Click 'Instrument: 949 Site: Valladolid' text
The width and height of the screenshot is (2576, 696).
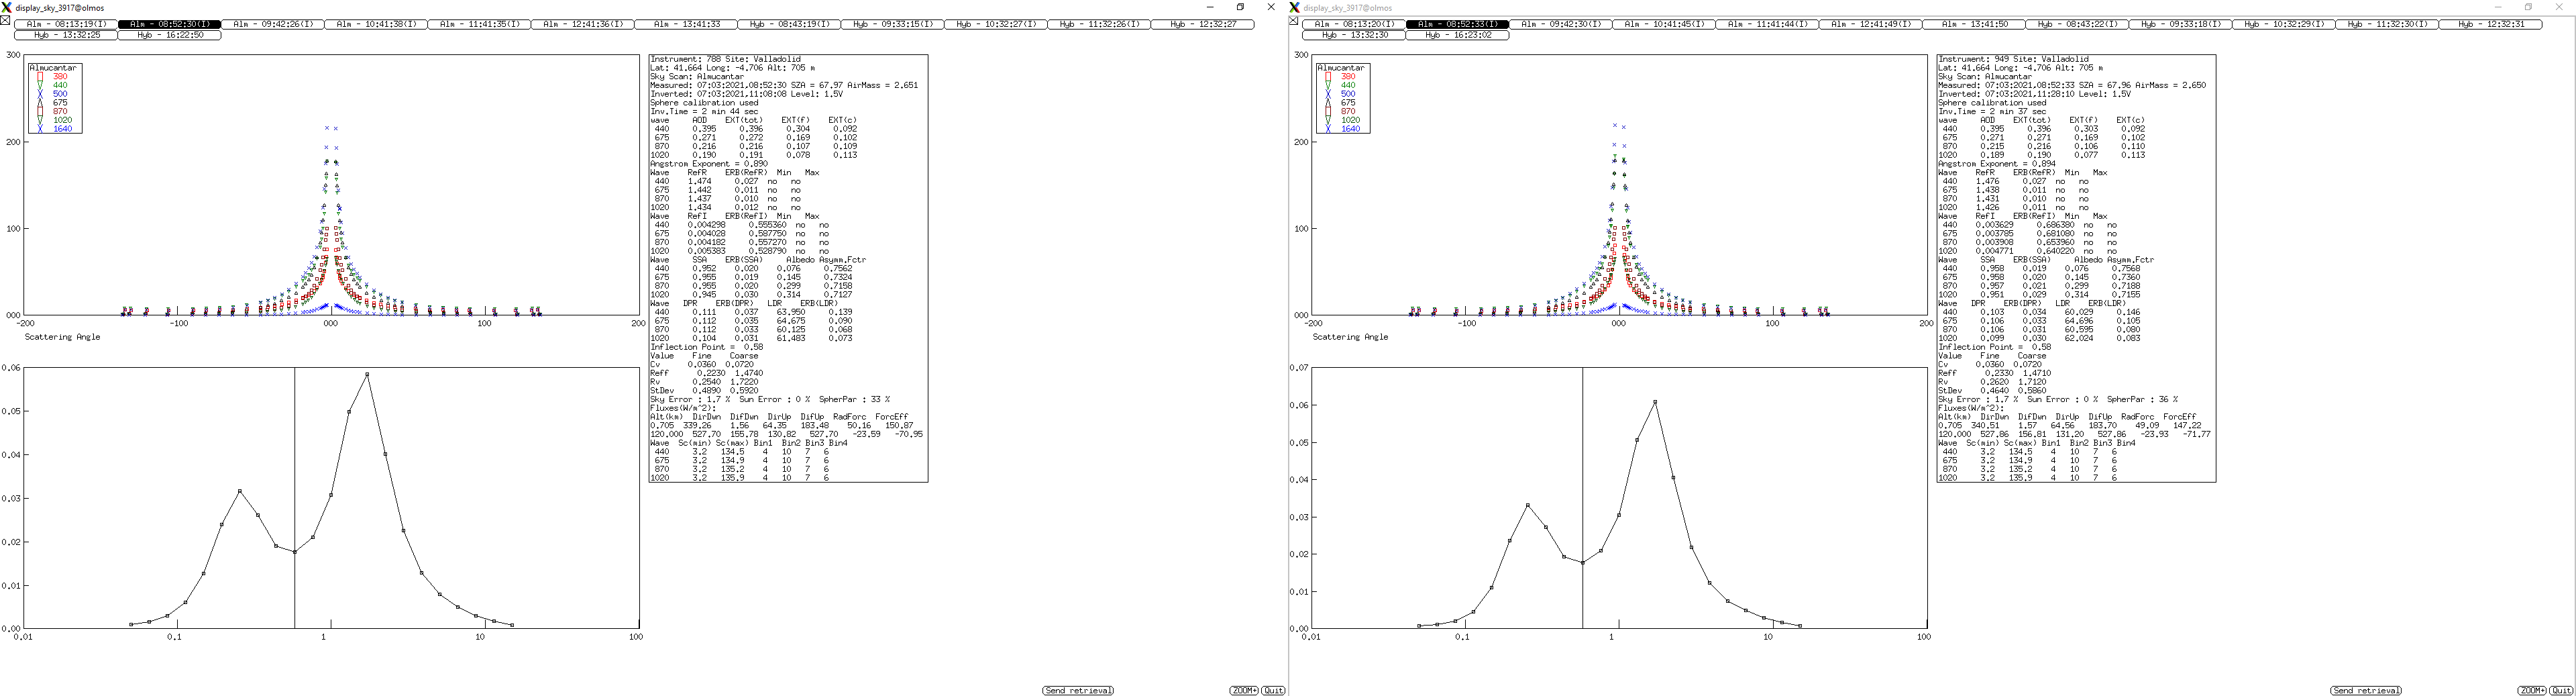2013,59
